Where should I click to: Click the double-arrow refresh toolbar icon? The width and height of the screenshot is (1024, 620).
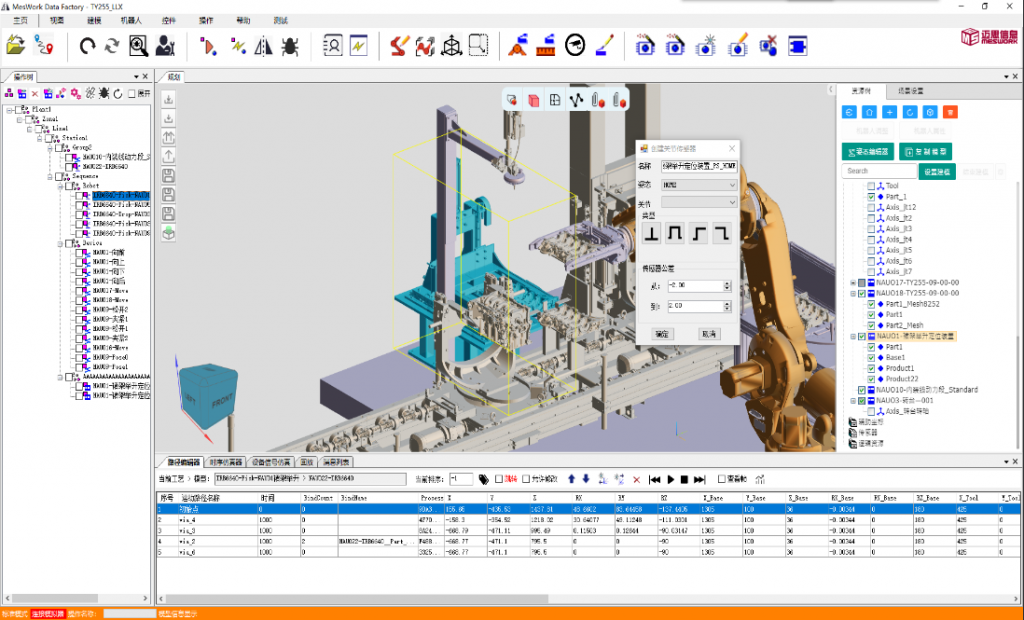[x=112, y=46]
